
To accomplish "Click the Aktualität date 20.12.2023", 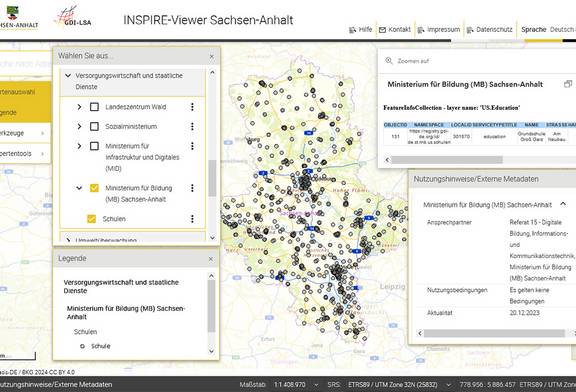I will click(524, 313).
